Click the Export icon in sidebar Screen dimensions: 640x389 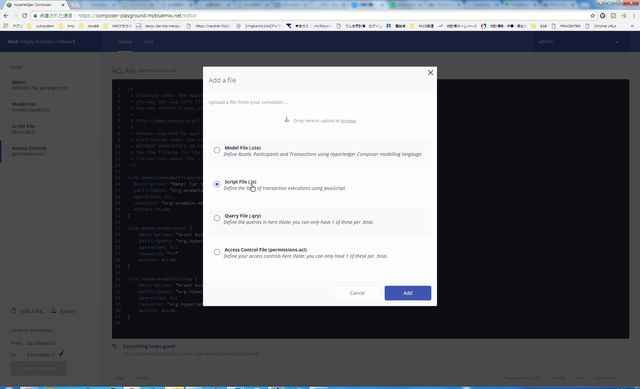[x=53, y=311]
